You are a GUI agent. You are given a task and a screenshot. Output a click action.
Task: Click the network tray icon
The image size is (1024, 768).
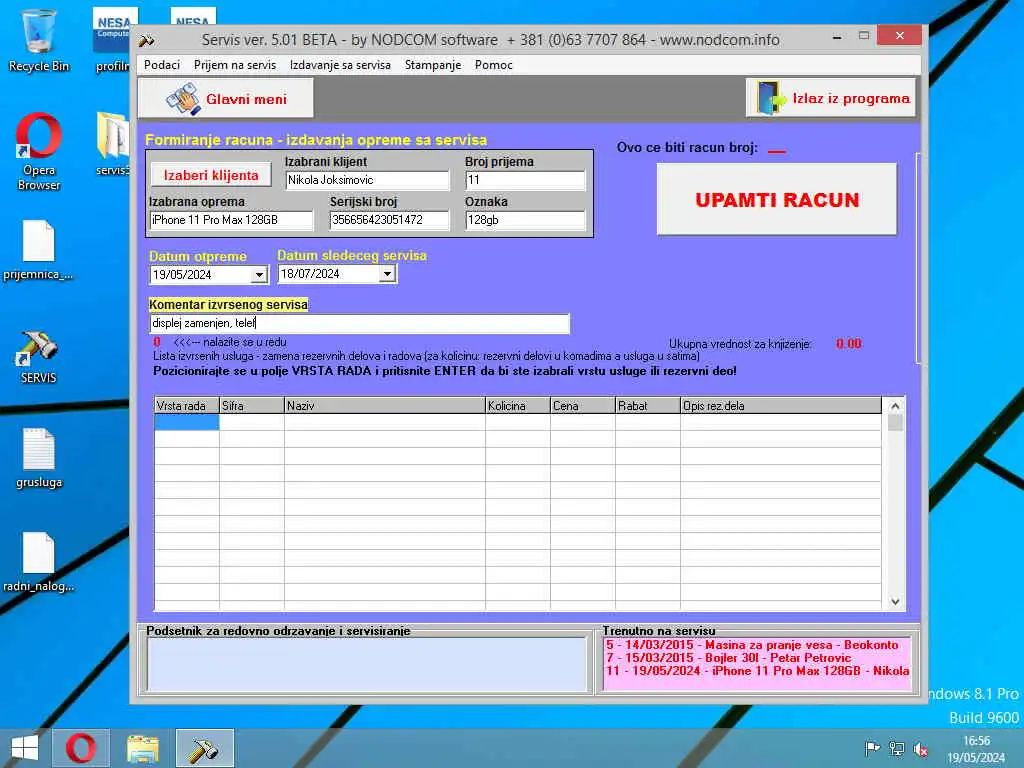pyautogui.click(x=897, y=748)
